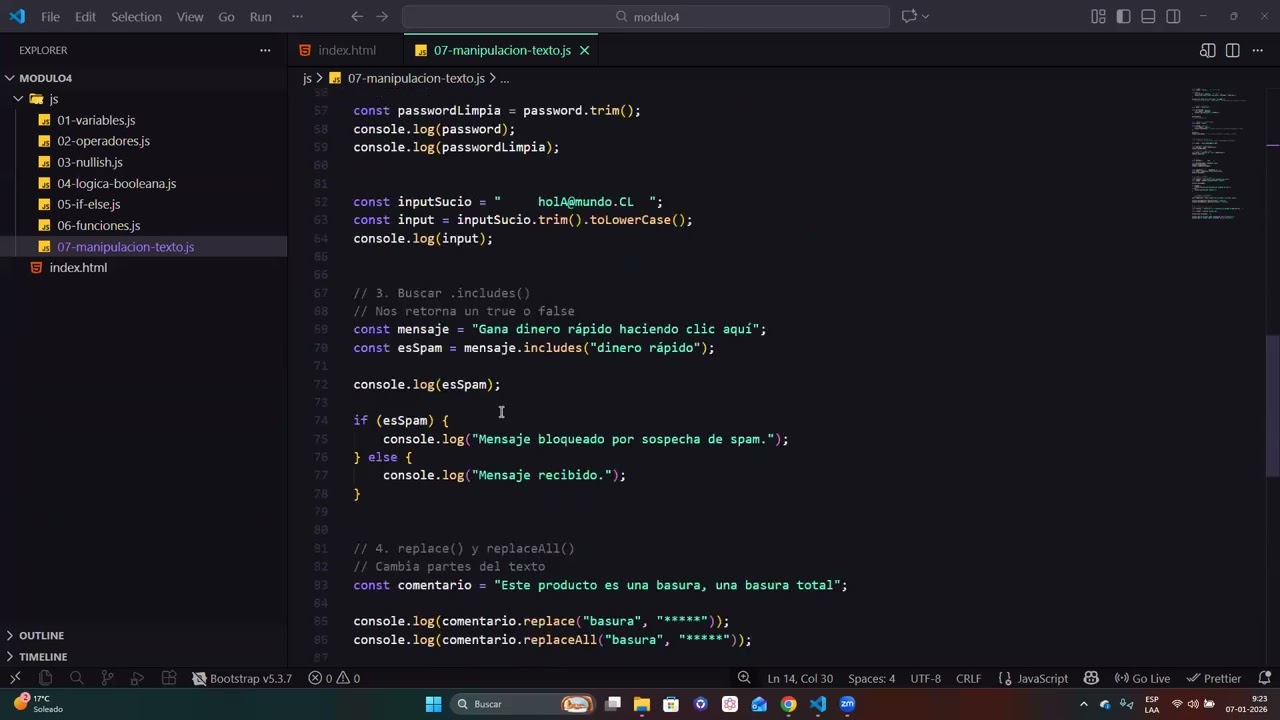
Task: Open the chat dropdown arrow in title bar
Action: coord(925,16)
